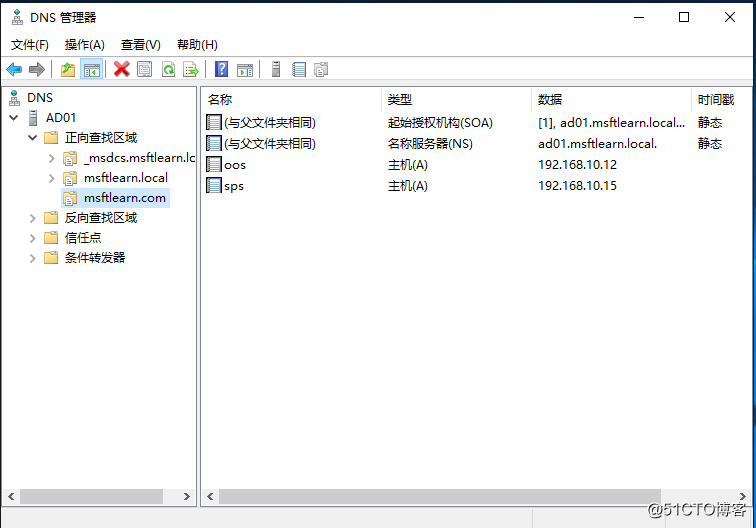This screenshot has width=756, height=528.
Task: Open the 文件(F) menu
Action: 30,45
